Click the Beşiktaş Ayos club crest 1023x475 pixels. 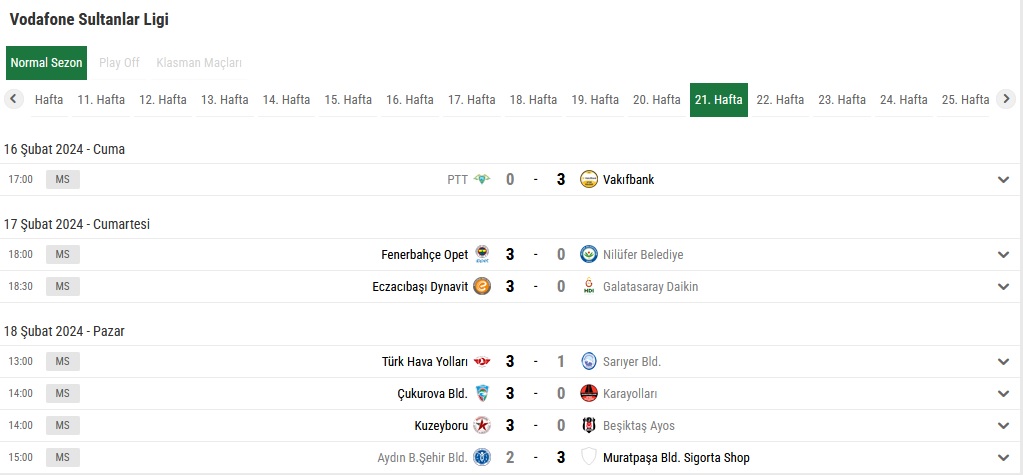588,425
